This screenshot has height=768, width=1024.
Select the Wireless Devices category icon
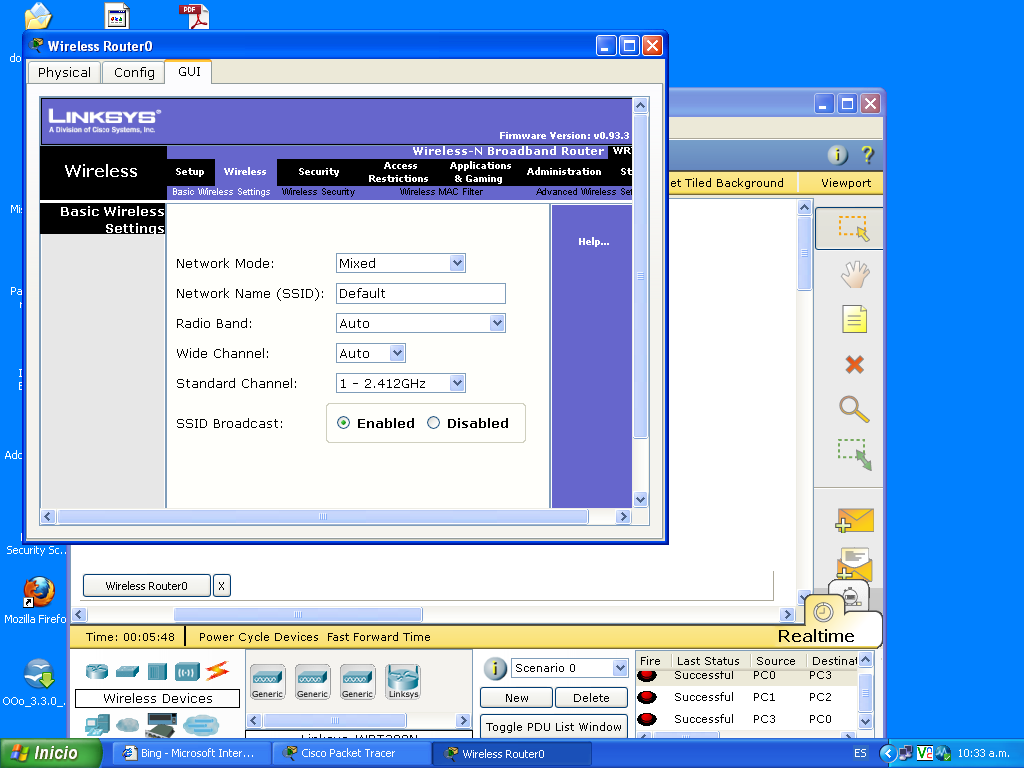[187, 671]
